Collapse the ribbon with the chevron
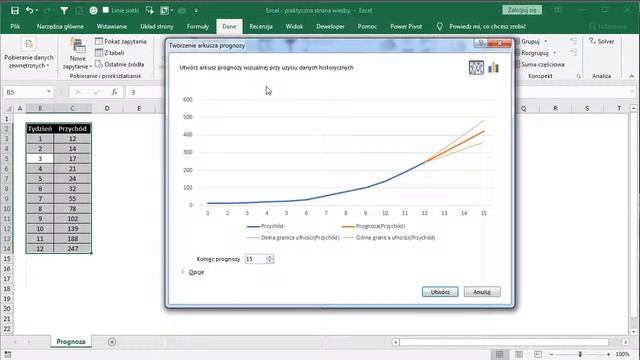Screen dimensions: 640x360 pyautogui.click(x=631, y=76)
